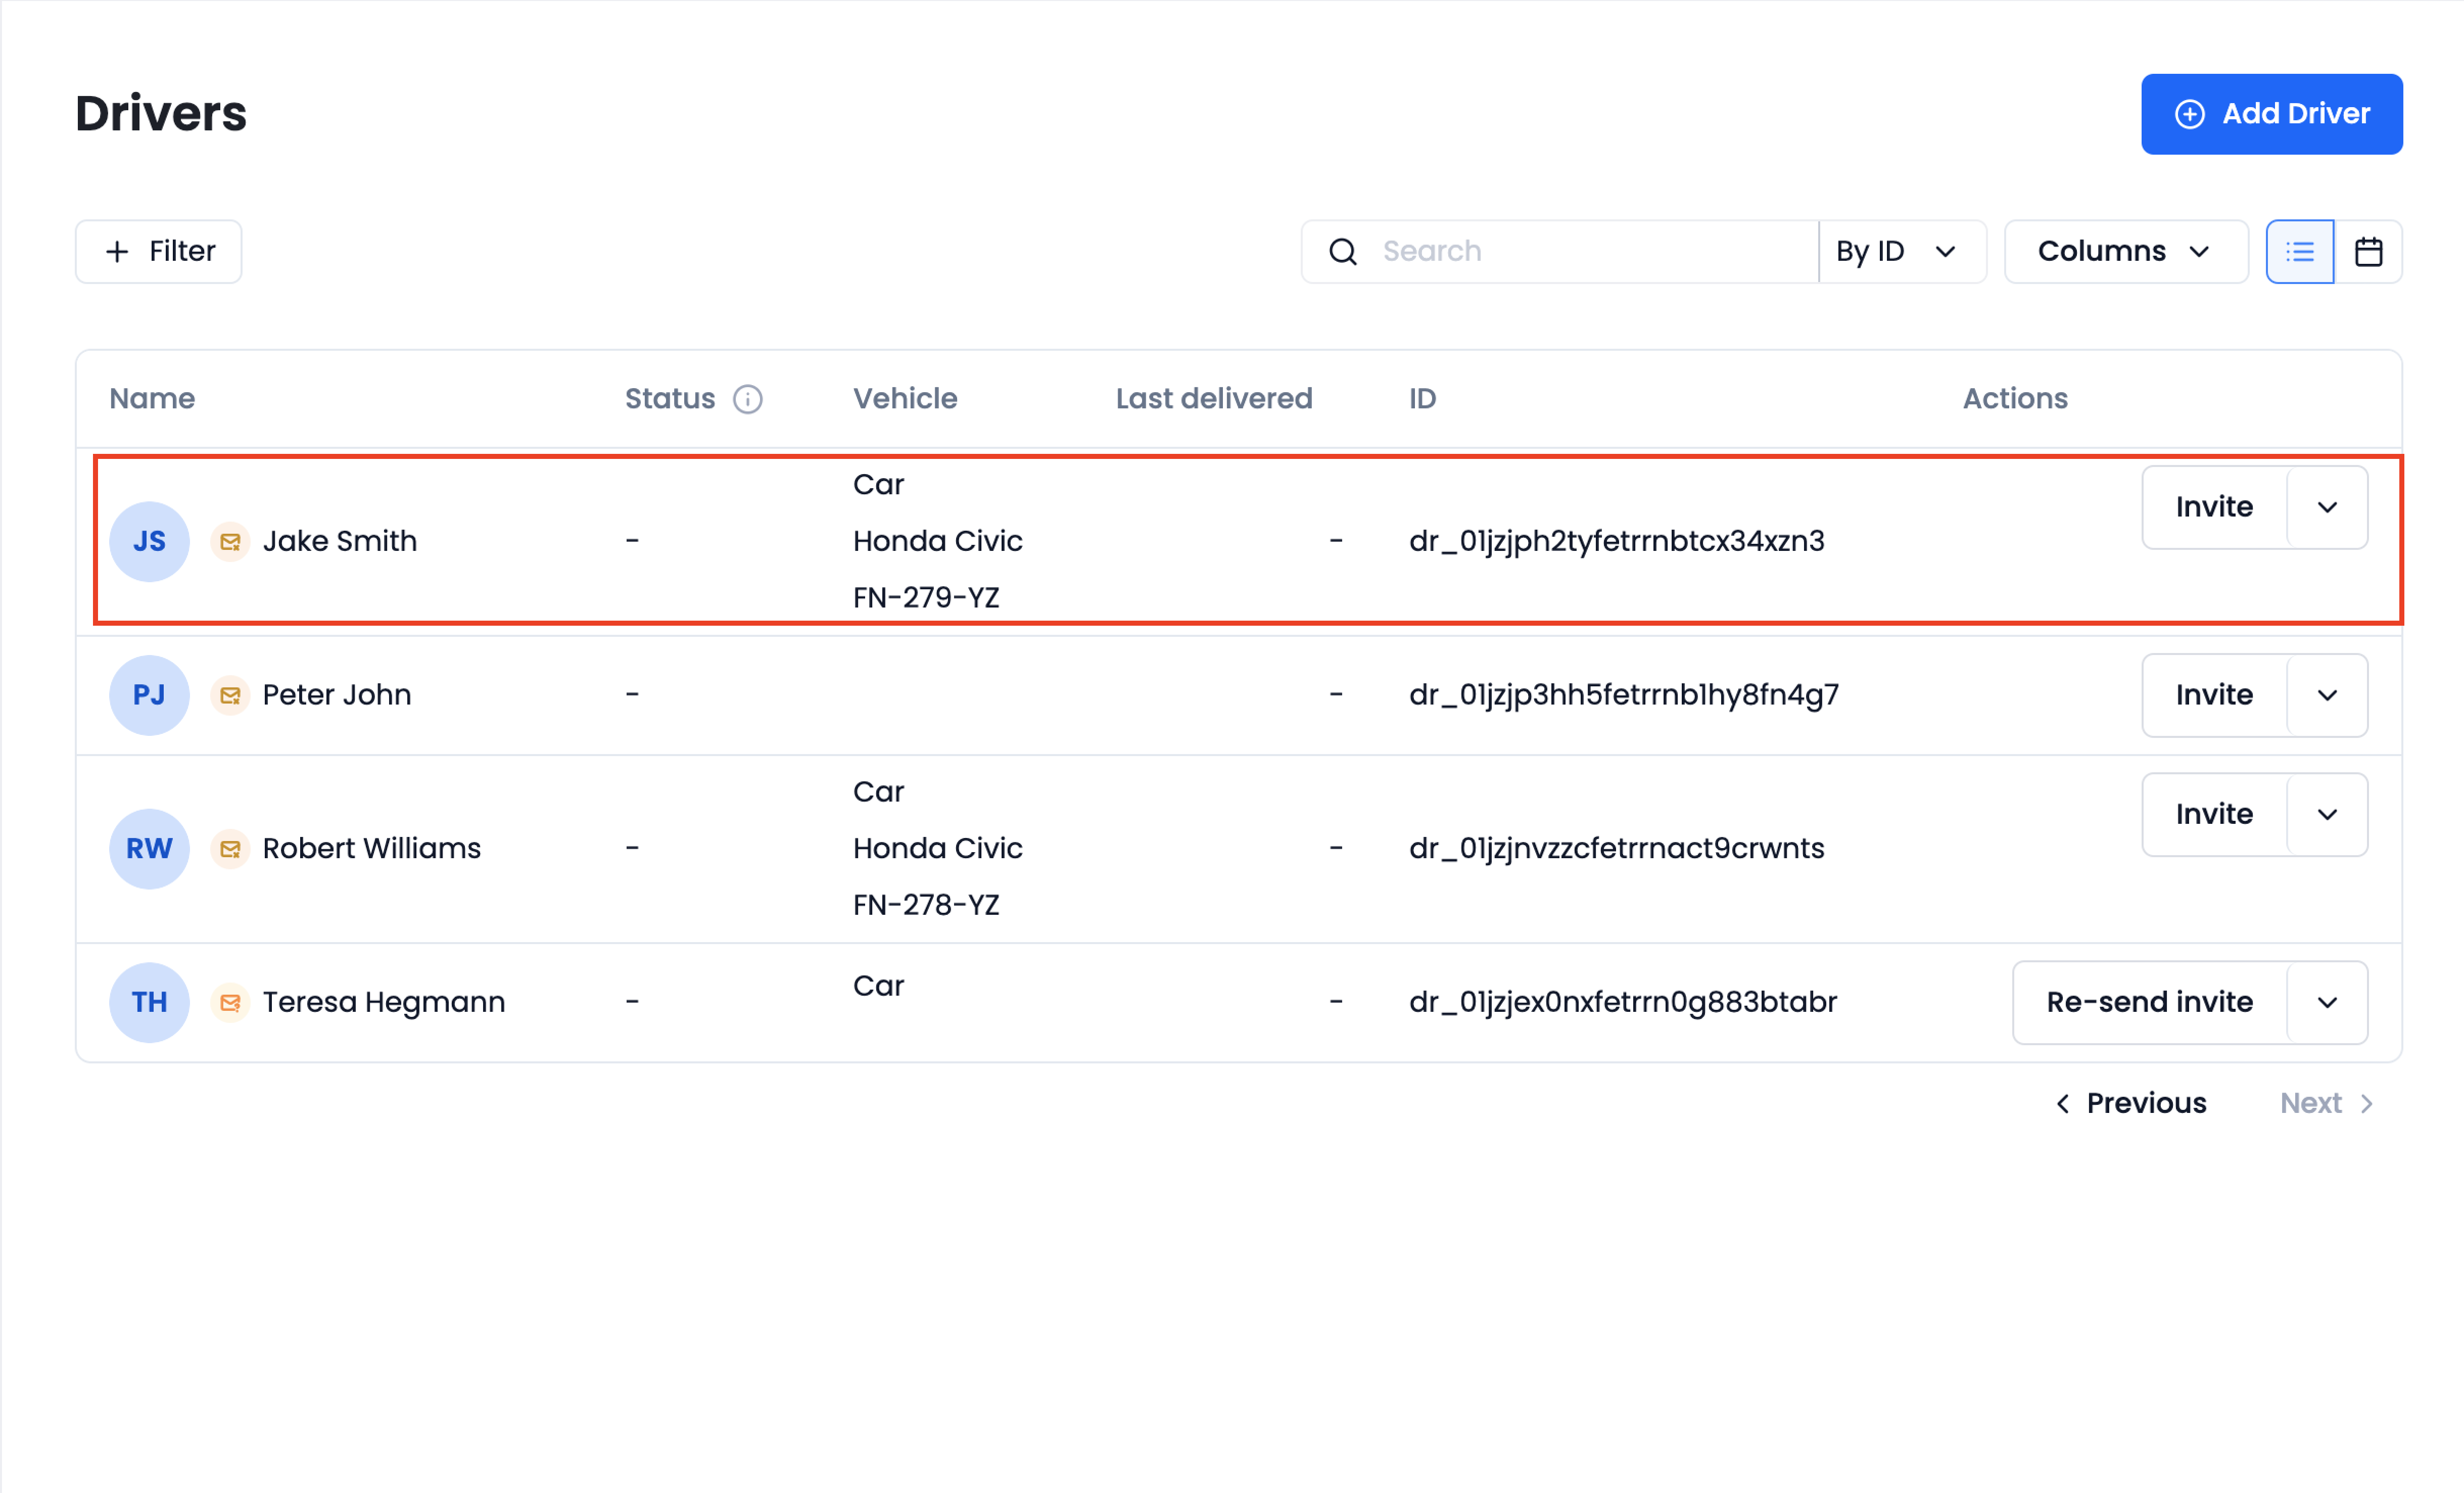Click Teresa Hegmann's TH avatar
Viewport: 2464px width, 1493px height.
(149, 1002)
